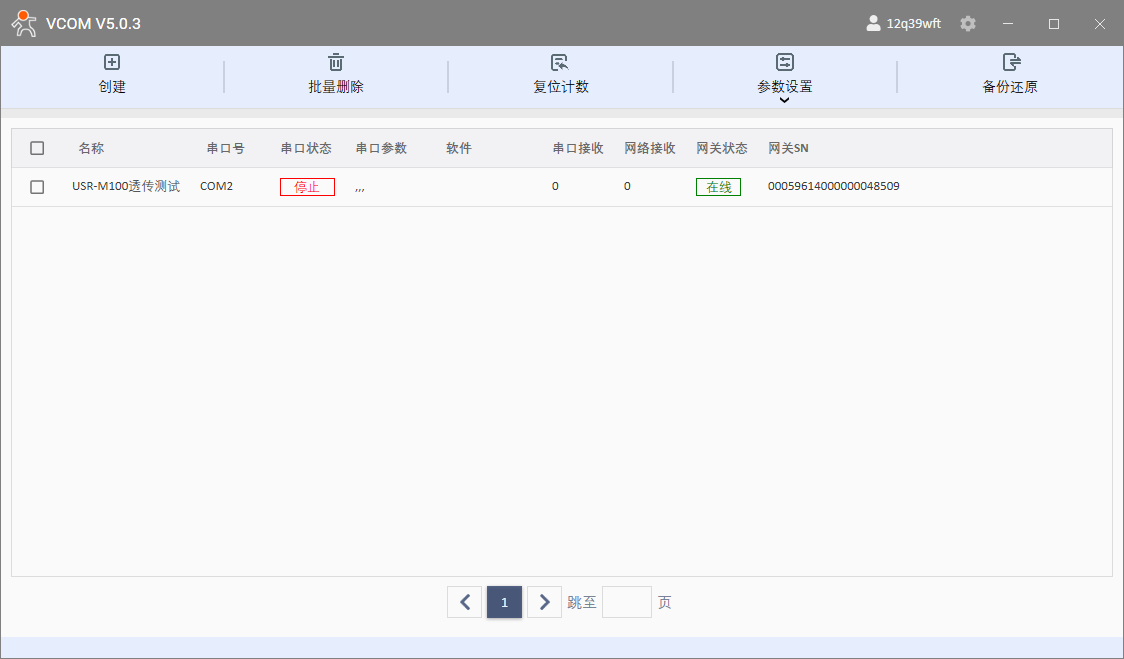The image size is (1124, 659).
Task: Toggle the select-all checkbox in table header
Action: click(37, 148)
